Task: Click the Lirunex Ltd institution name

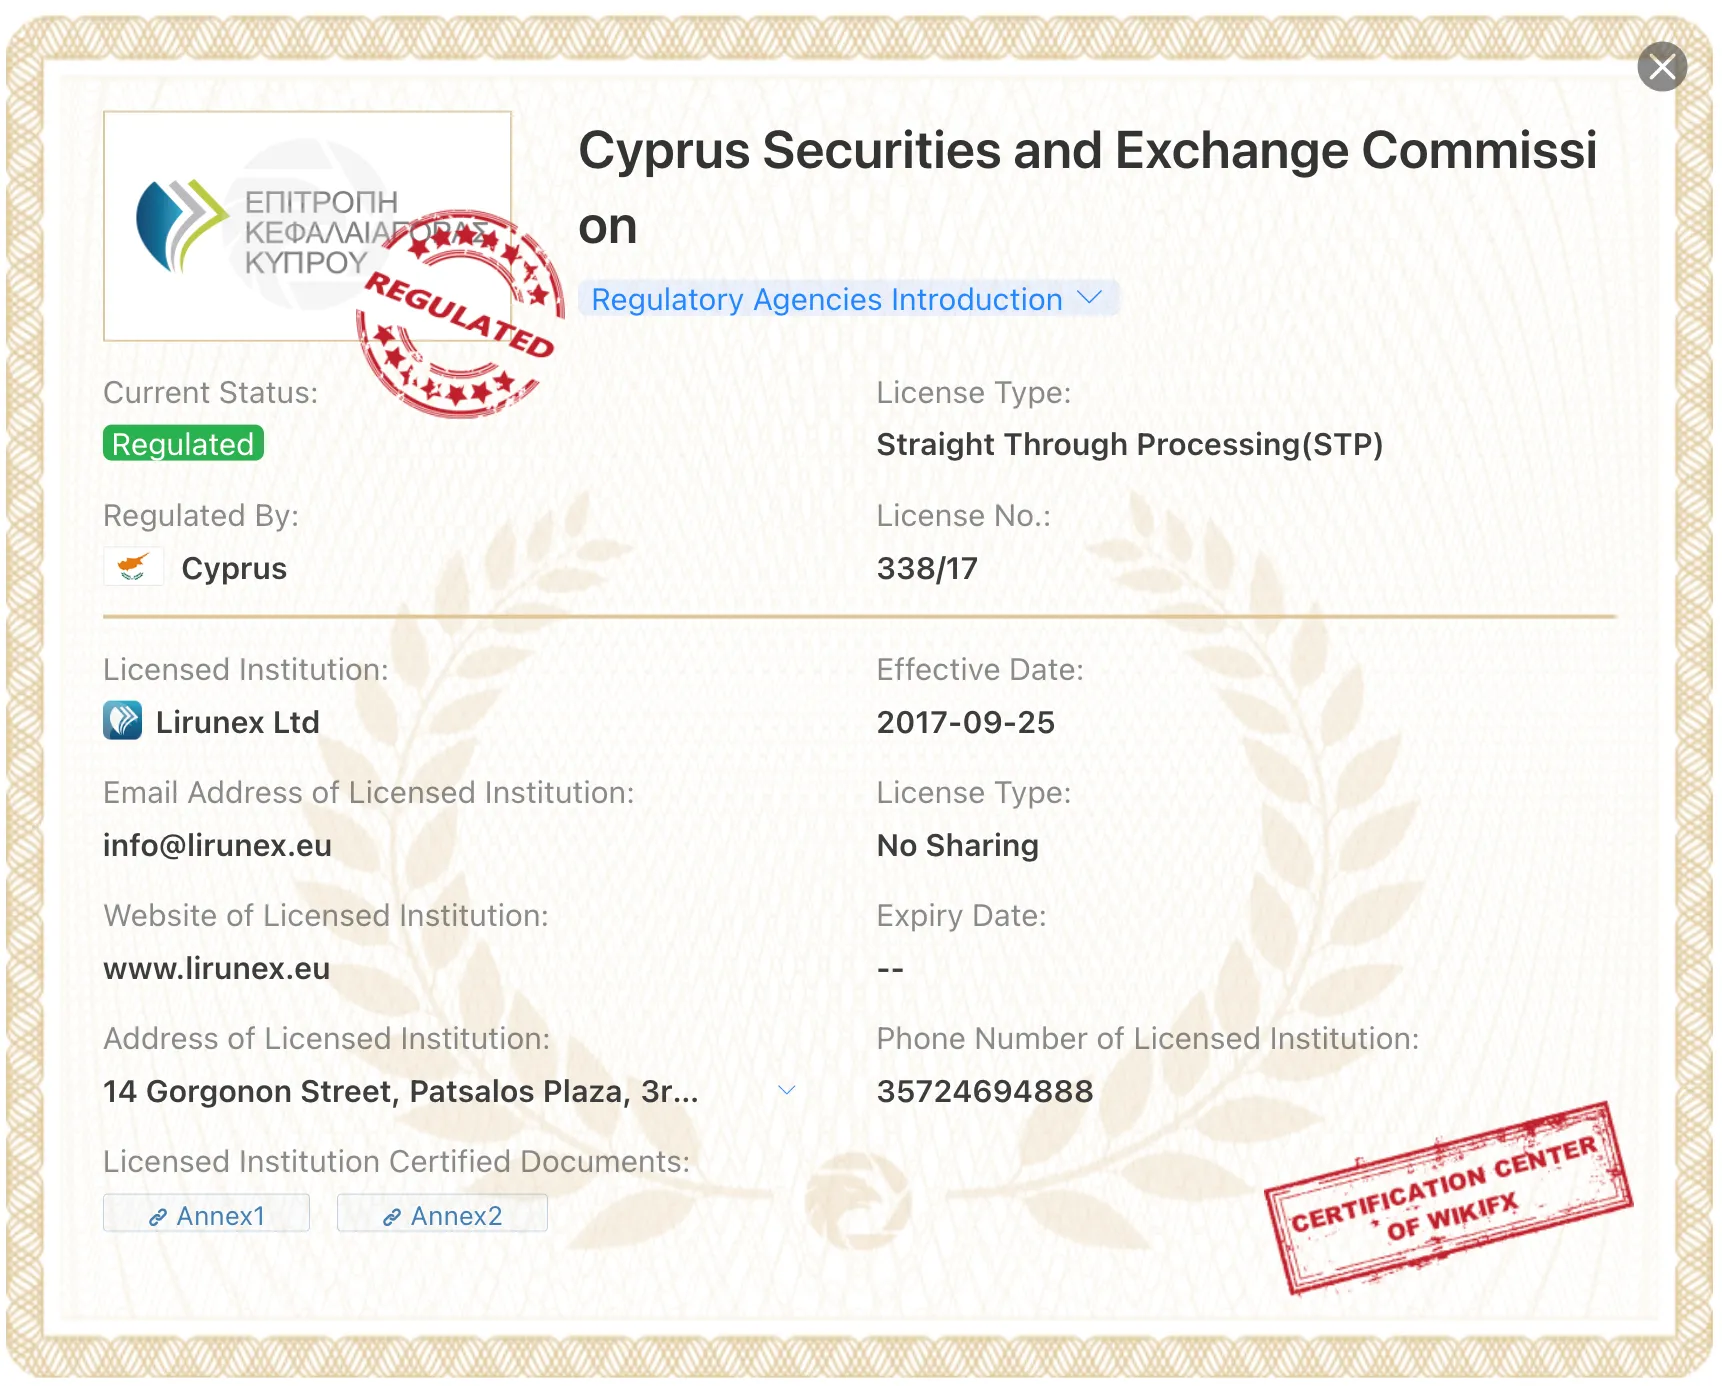Action: [x=237, y=722]
